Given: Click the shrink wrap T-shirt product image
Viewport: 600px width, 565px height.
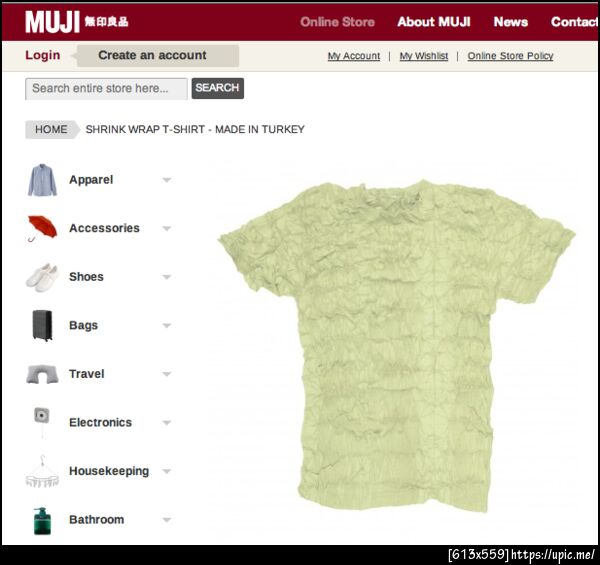Looking at the screenshot, I should [x=396, y=346].
